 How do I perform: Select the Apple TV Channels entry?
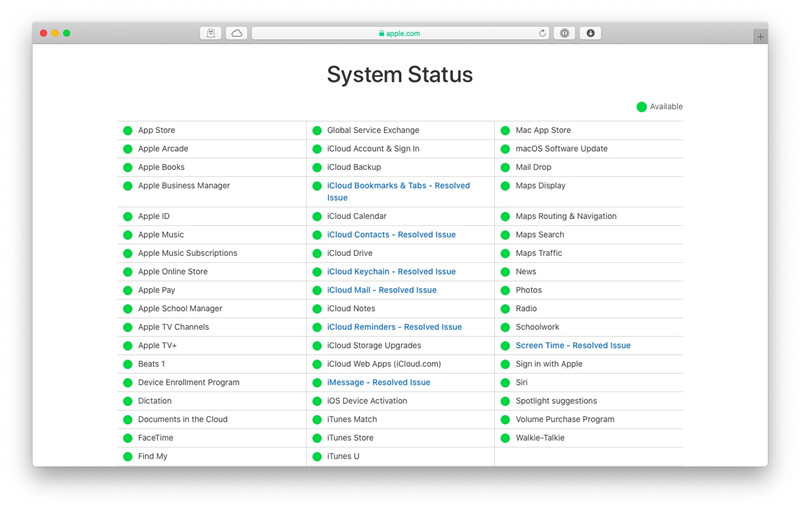[x=173, y=327]
